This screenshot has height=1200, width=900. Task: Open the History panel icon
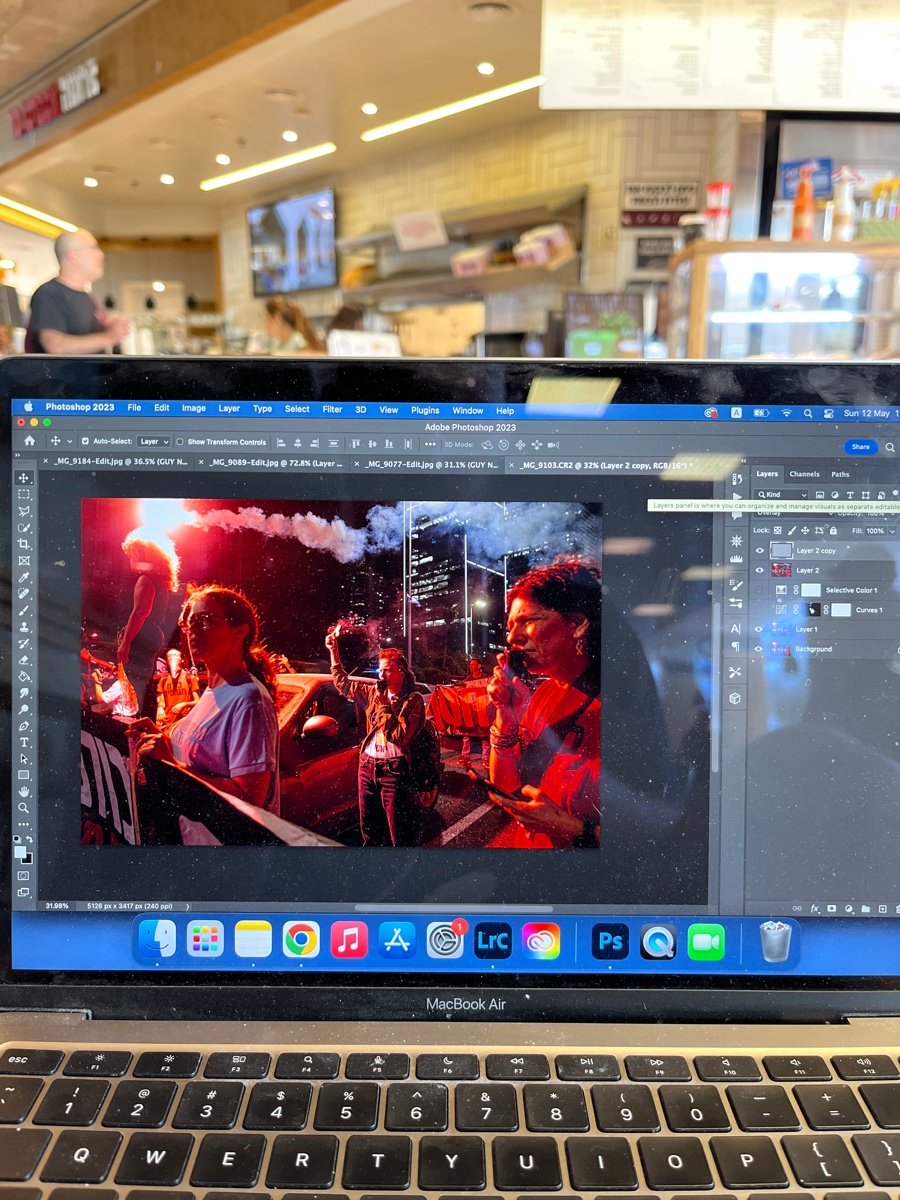pyautogui.click(x=737, y=479)
